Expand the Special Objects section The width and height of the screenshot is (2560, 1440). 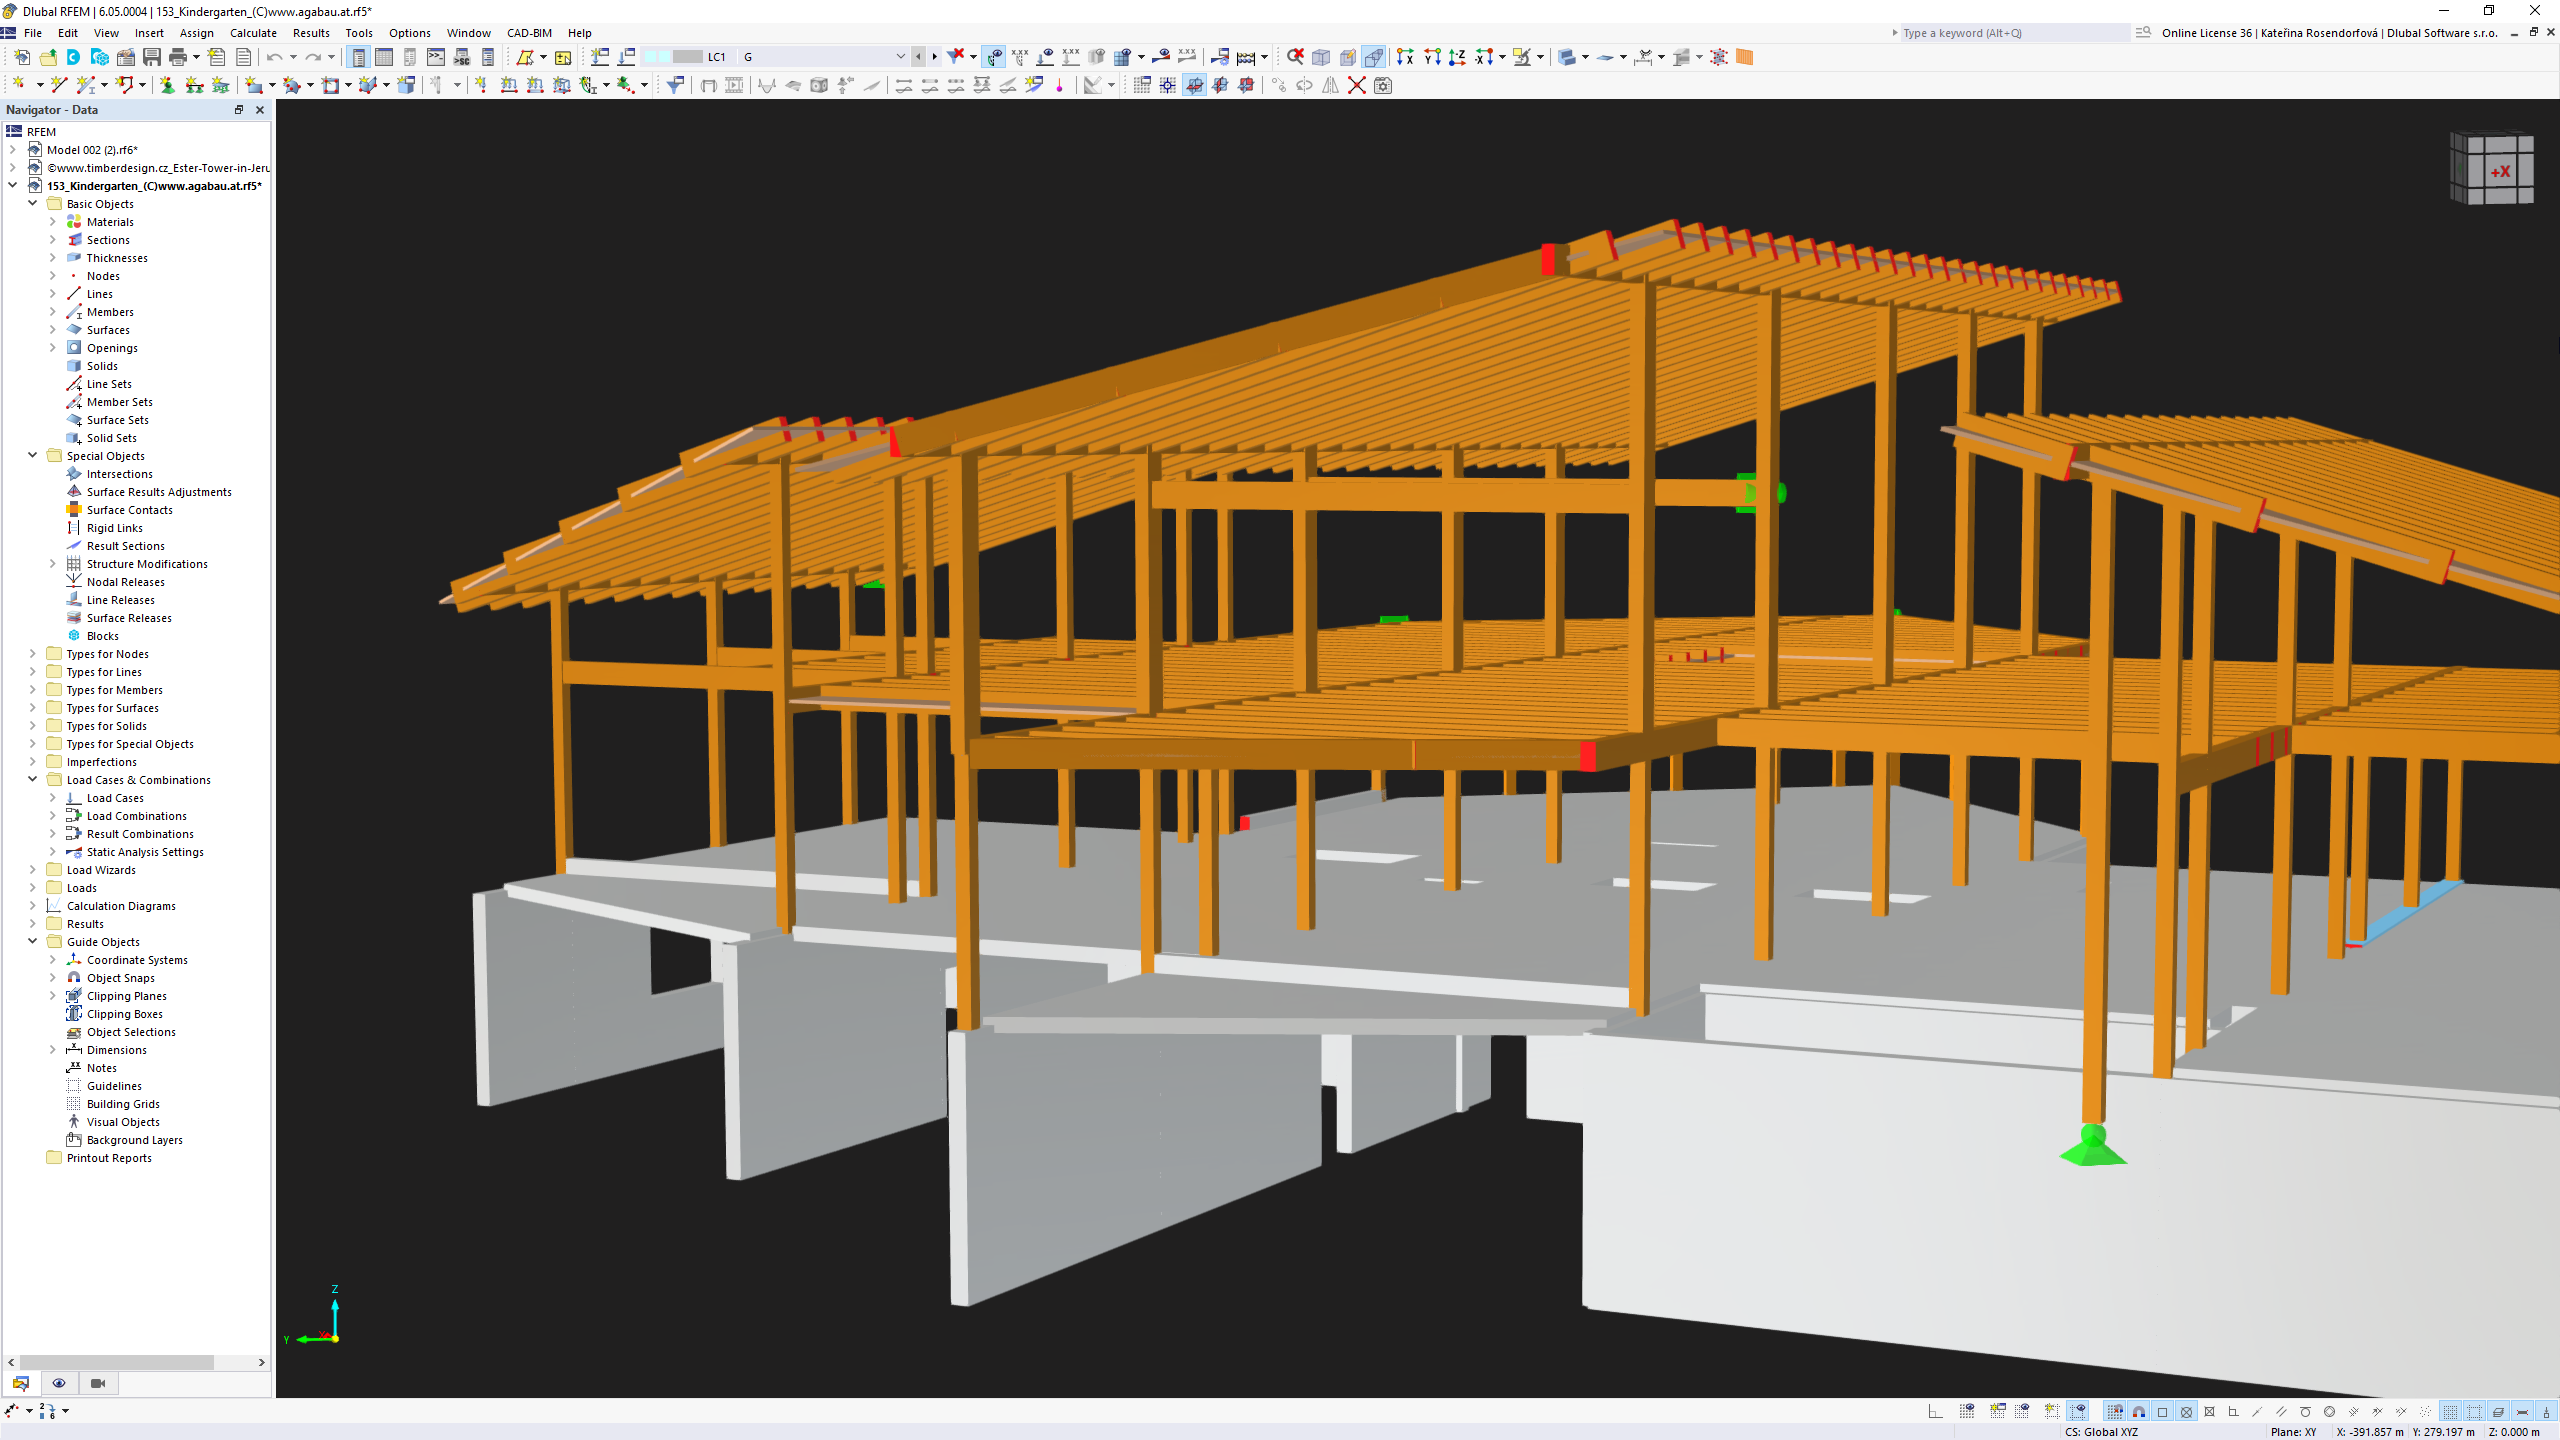(32, 455)
